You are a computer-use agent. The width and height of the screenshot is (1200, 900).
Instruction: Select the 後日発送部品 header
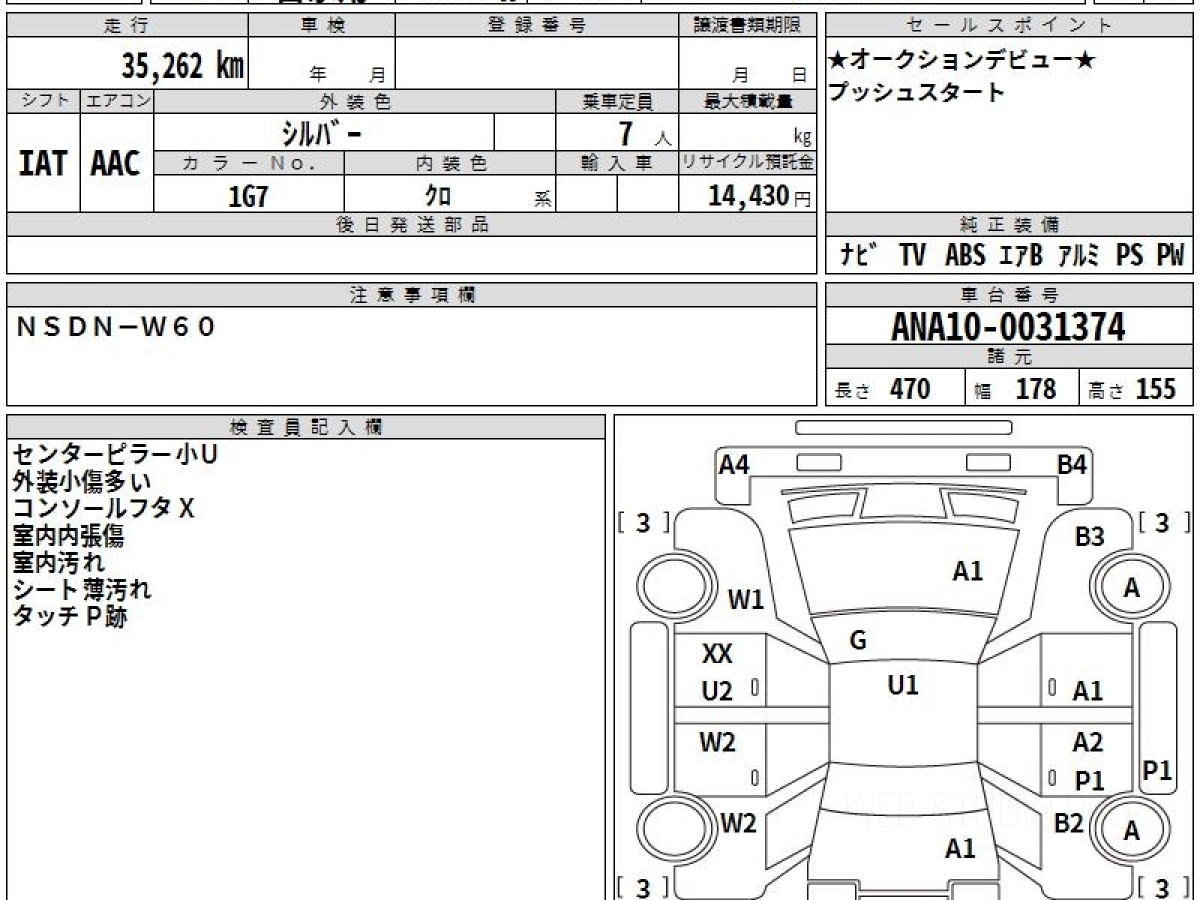412,224
